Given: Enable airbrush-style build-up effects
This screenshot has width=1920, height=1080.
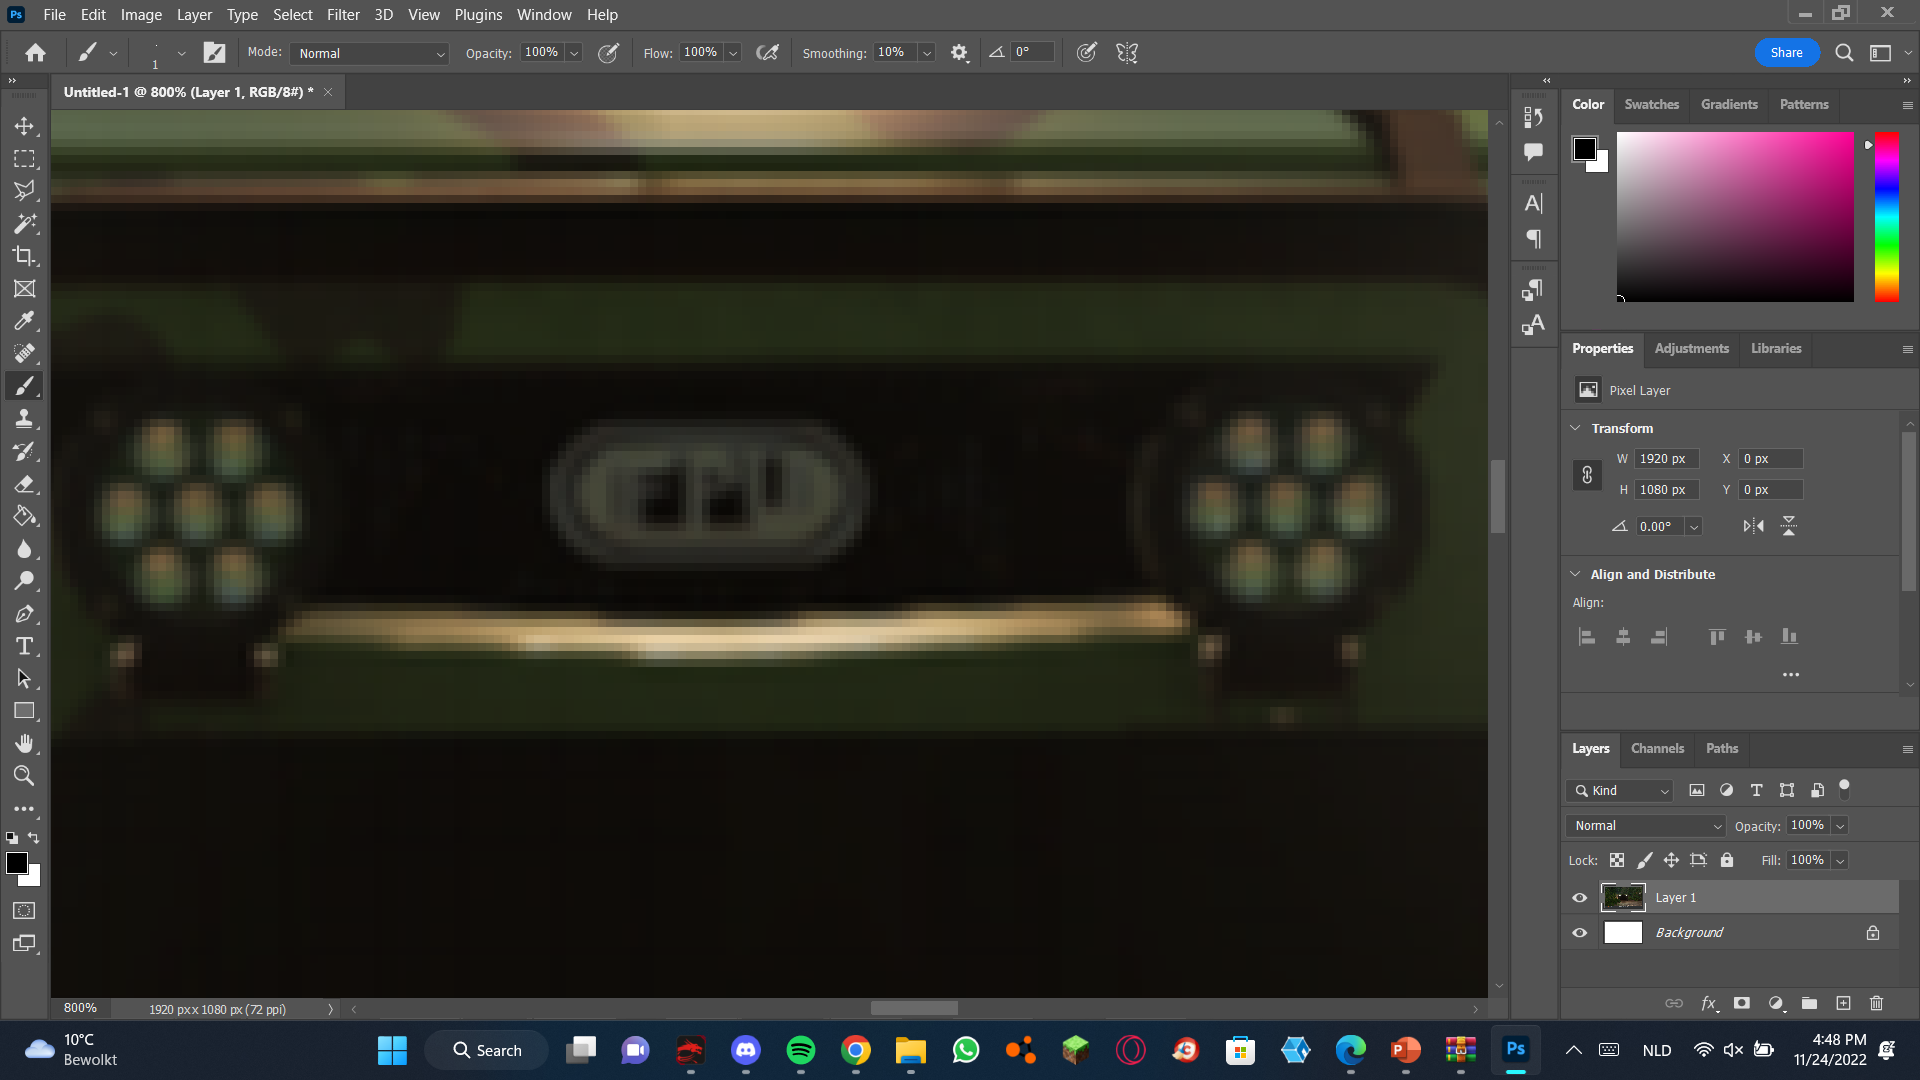Looking at the screenshot, I should click(x=767, y=53).
